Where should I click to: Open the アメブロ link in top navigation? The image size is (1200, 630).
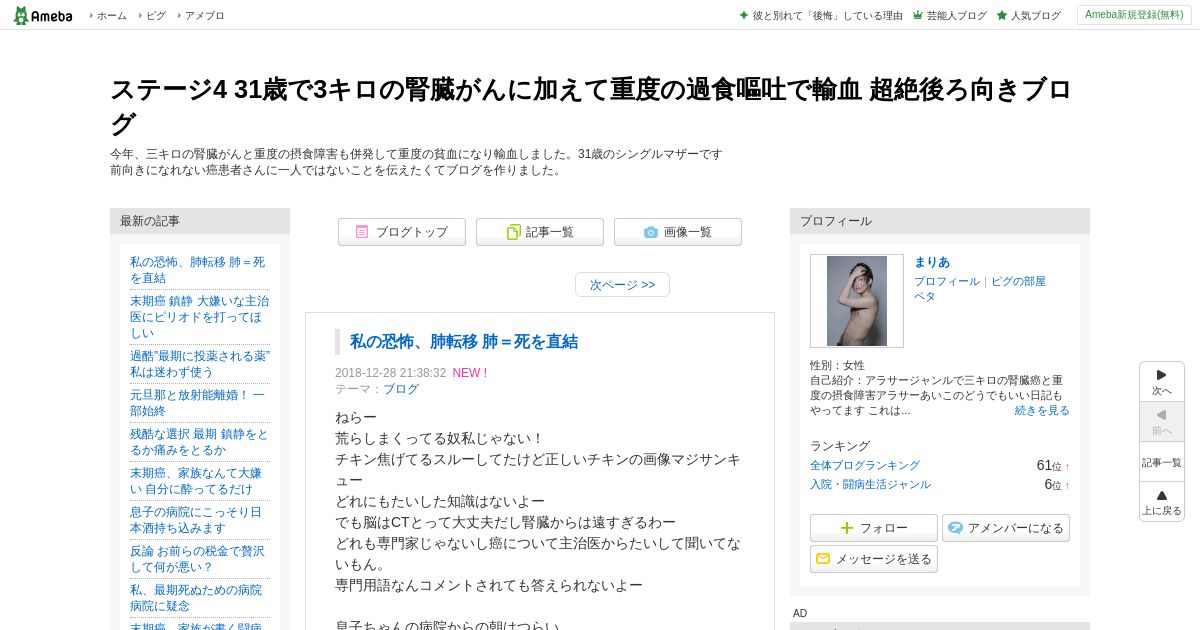click(205, 16)
